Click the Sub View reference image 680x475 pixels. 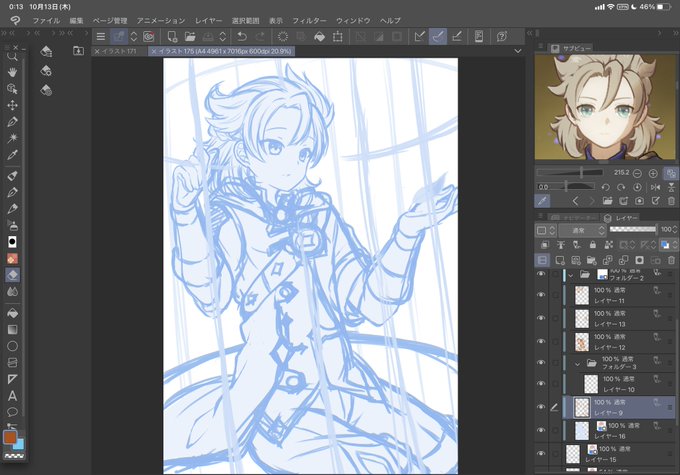(x=605, y=108)
